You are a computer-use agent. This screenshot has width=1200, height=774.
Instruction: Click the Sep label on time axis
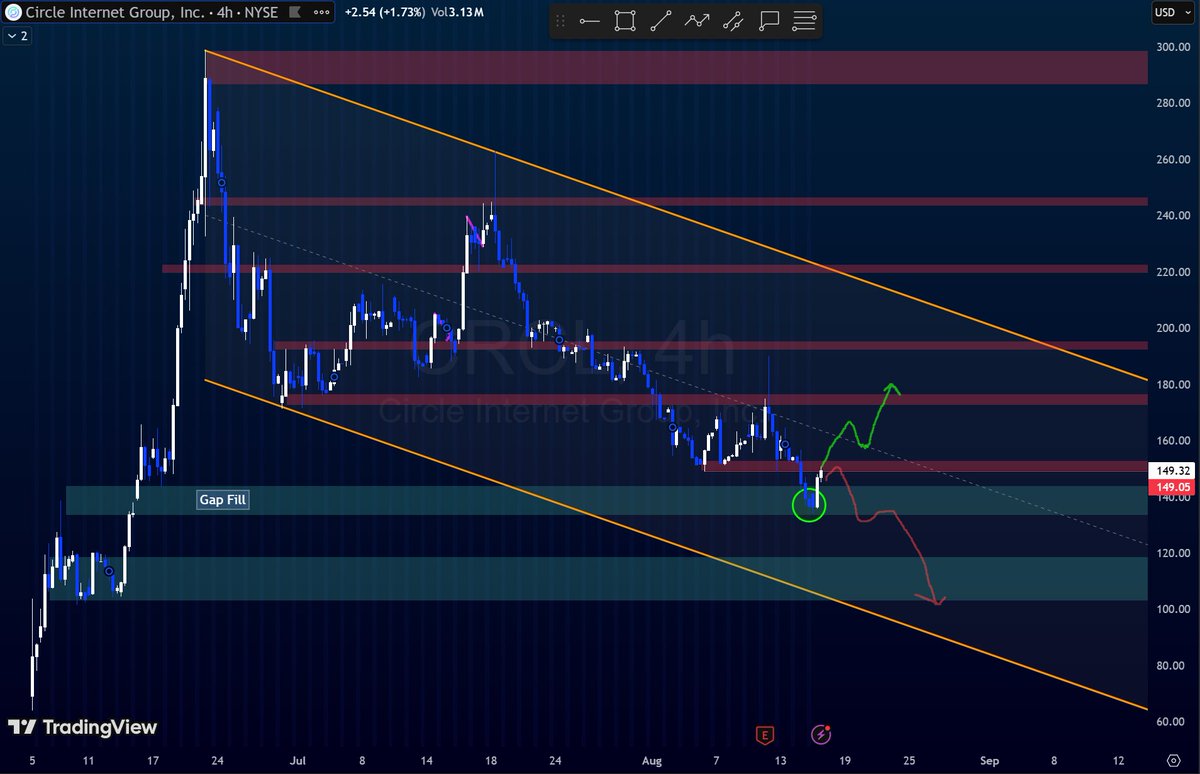988,759
